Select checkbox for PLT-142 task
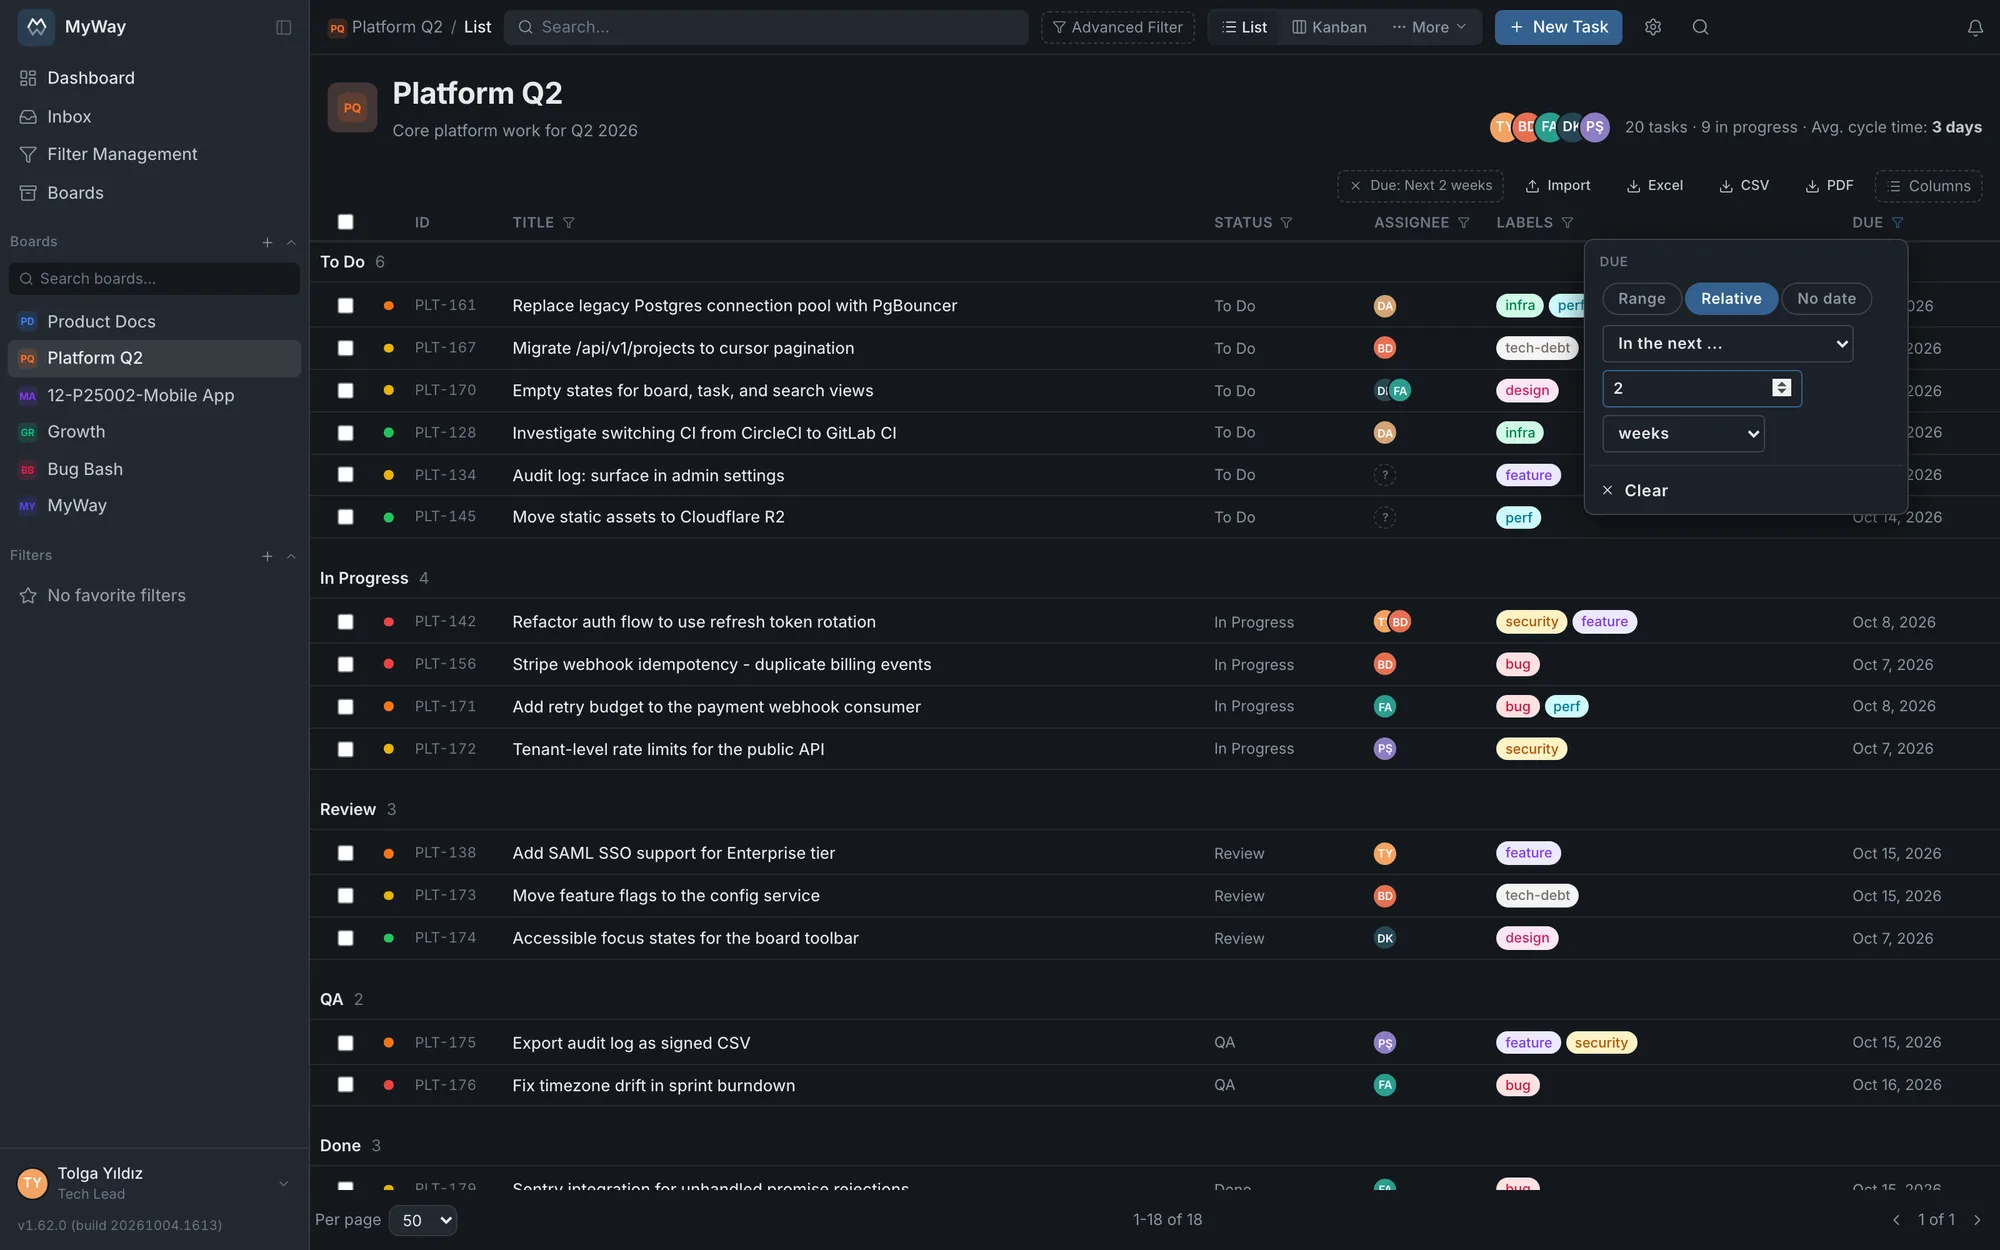Viewport: 2000px width, 1250px height. coord(346,622)
